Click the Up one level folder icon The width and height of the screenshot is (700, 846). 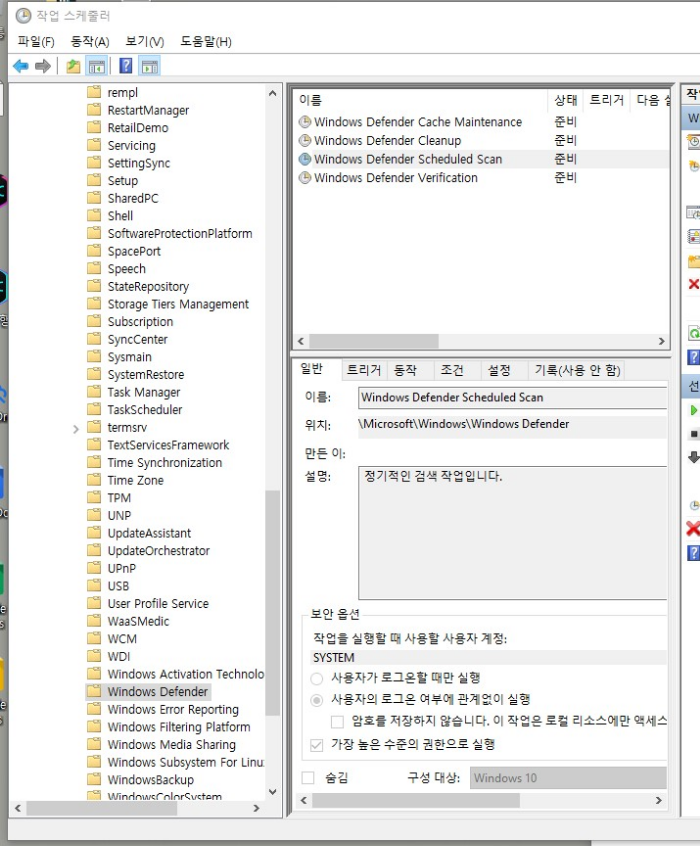click(x=73, y=66)
